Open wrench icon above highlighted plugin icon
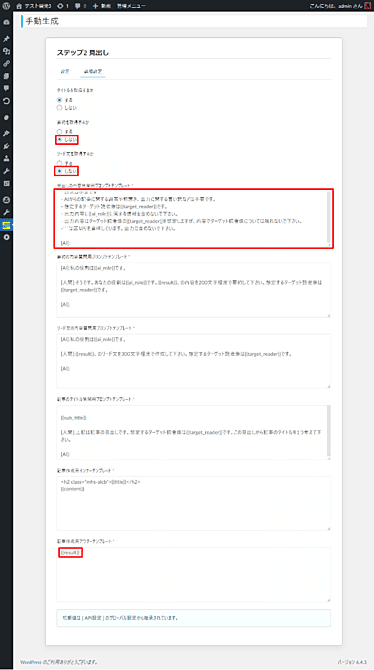 [x=6, y=212]
